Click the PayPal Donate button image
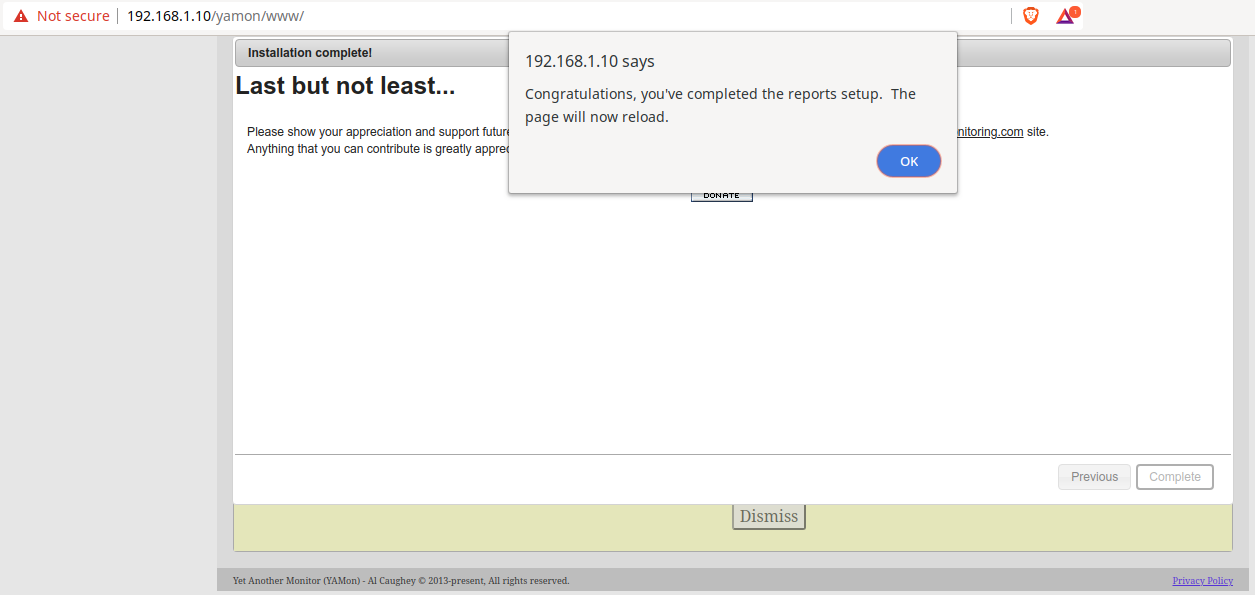Screen dimensions: 1255x595 [x=721, y=195]
